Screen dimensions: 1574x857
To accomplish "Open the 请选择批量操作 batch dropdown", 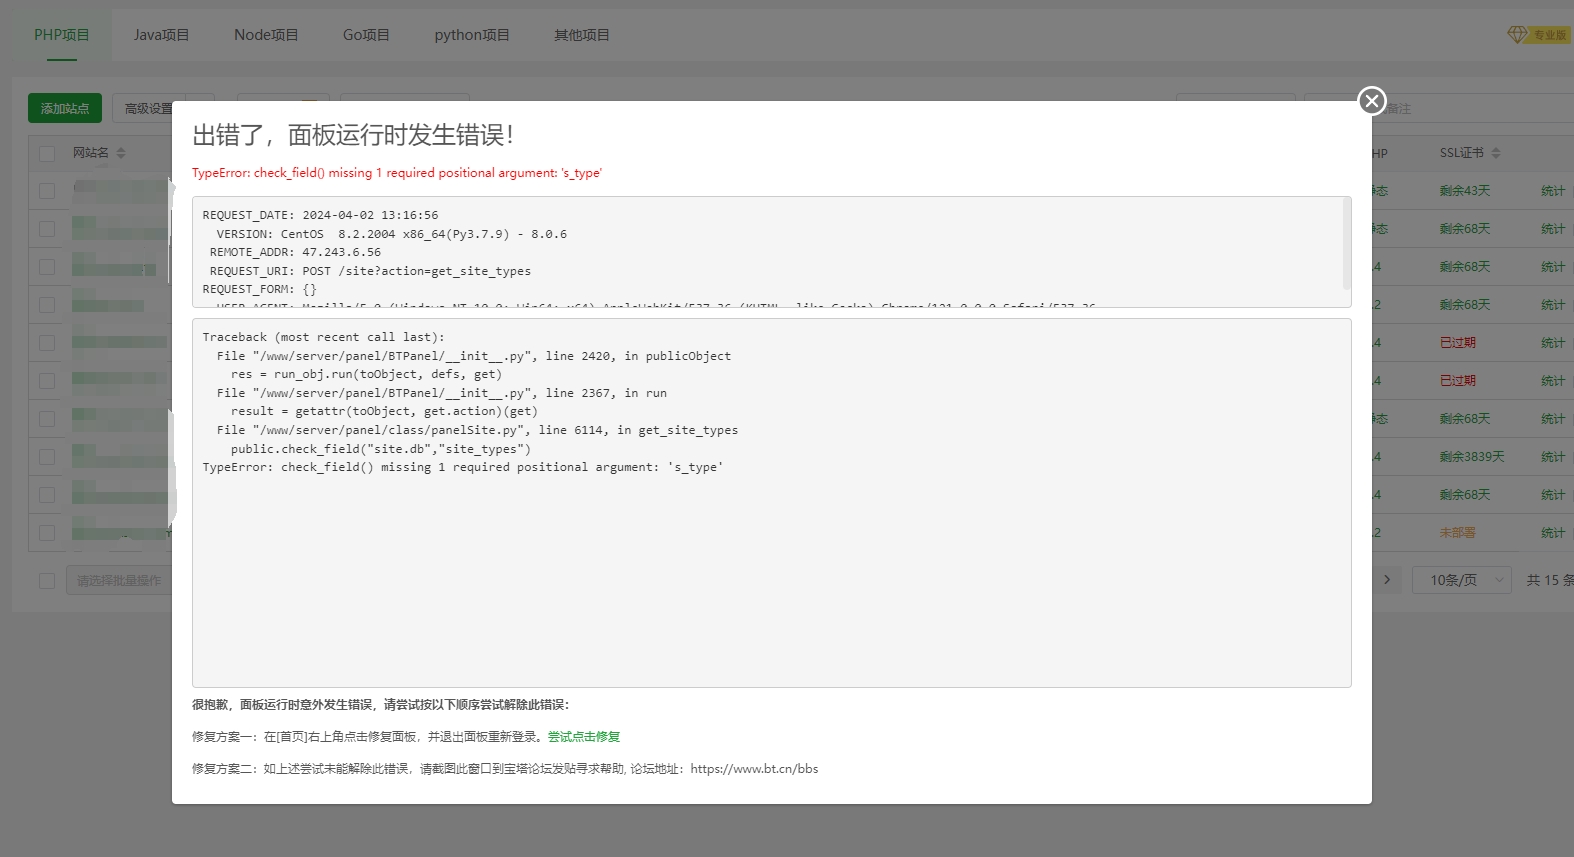I will (119, 581).
